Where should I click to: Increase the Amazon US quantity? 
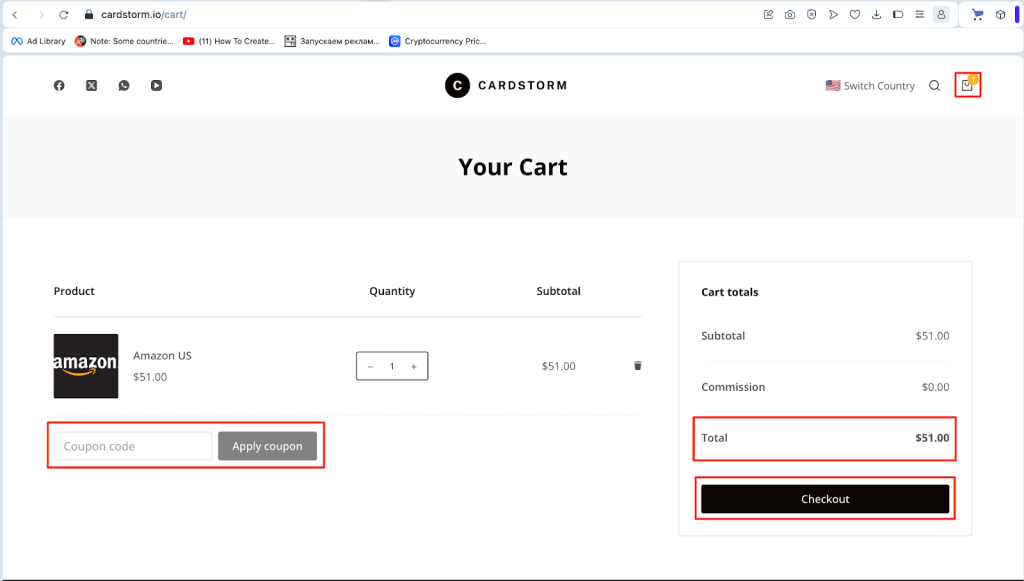point(413,365)
